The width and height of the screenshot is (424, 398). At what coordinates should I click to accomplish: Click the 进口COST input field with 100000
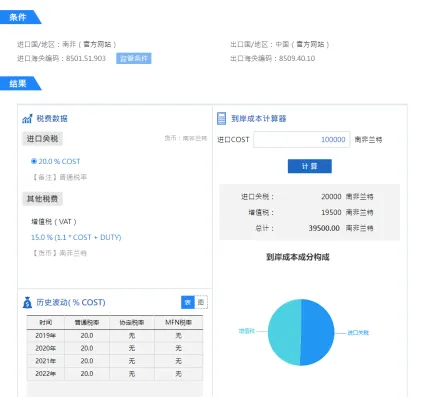coord(302,139)
